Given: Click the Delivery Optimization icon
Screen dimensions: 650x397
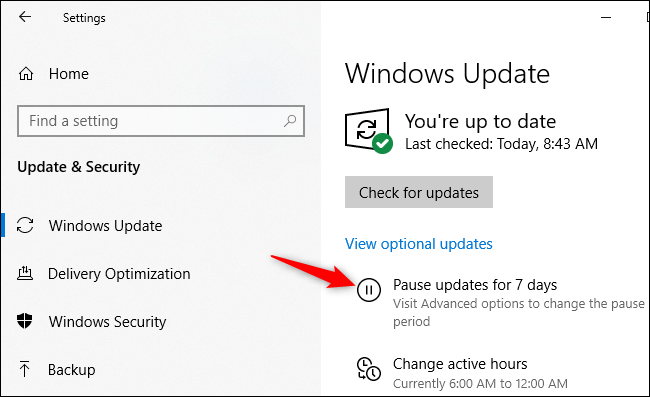Looking at the screenshot, I should click(x=25, y=274).
